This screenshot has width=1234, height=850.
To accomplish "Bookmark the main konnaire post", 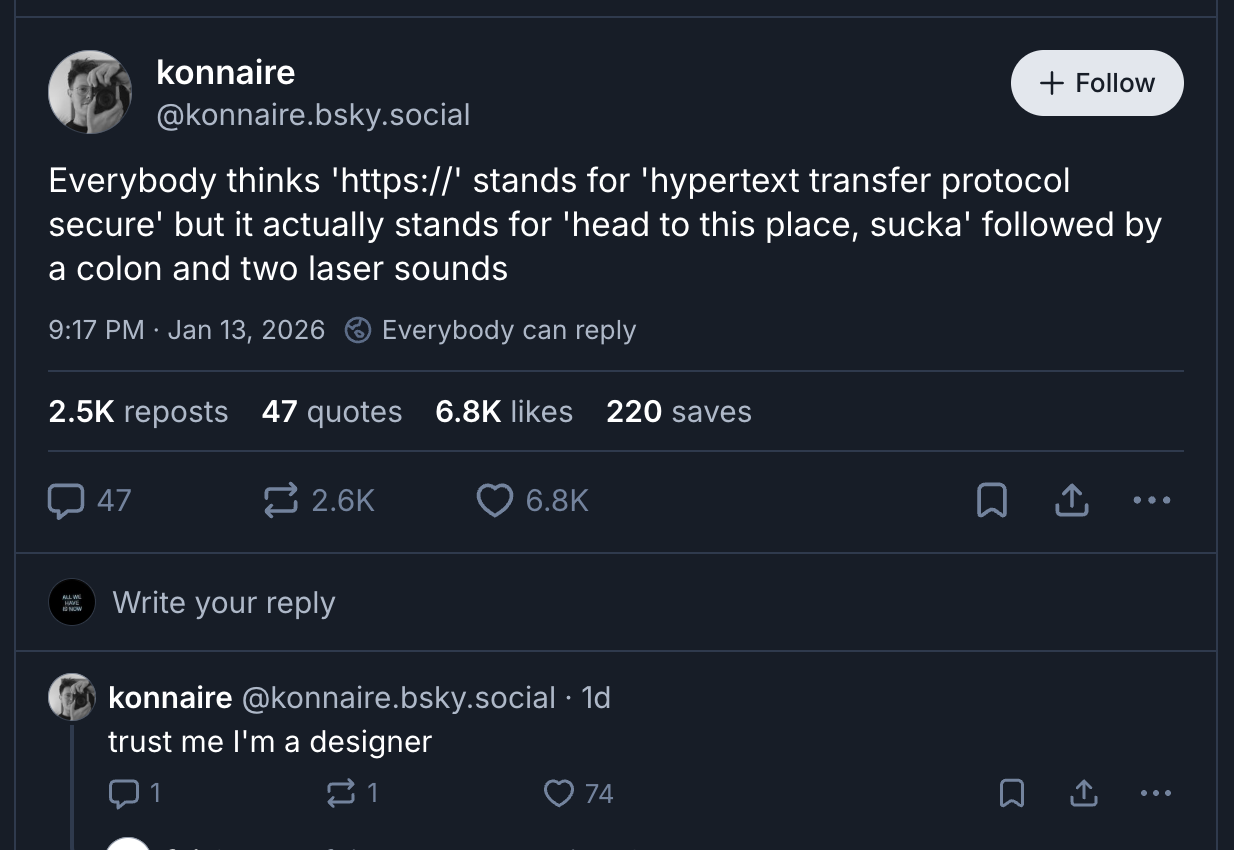I will point(991,500).
